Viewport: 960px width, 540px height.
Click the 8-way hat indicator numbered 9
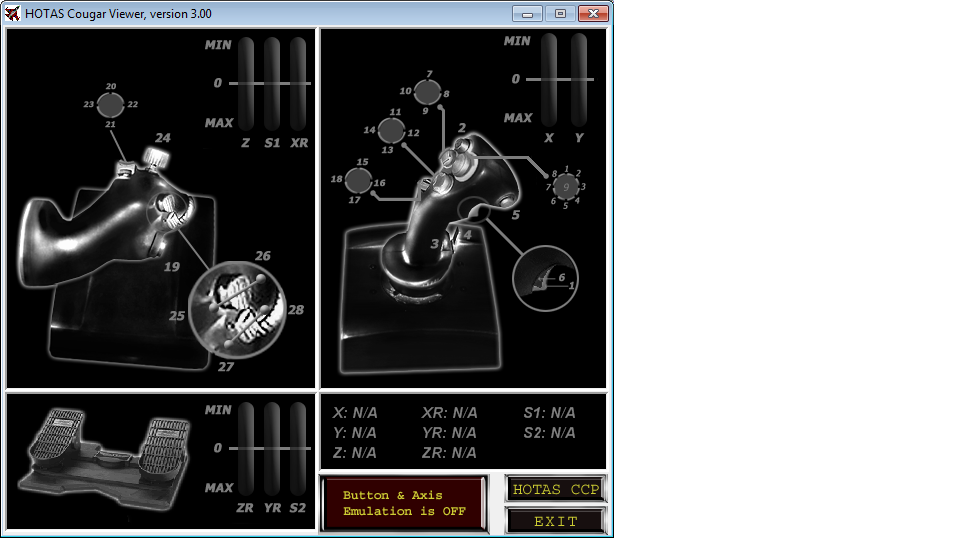(x=566, y=187)
